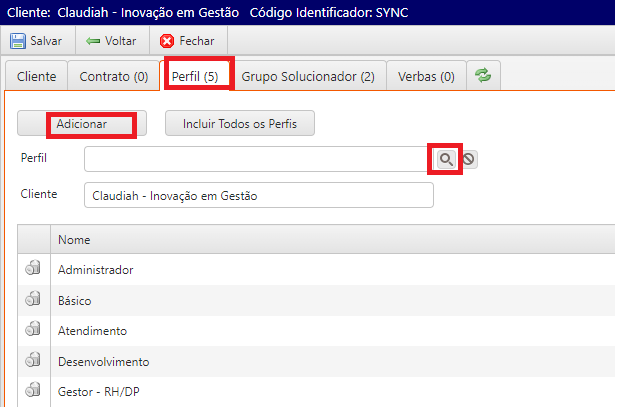Click the icon beside Administrador row
617x407 pixels.
pyautogui.click(x=33, y=269)
